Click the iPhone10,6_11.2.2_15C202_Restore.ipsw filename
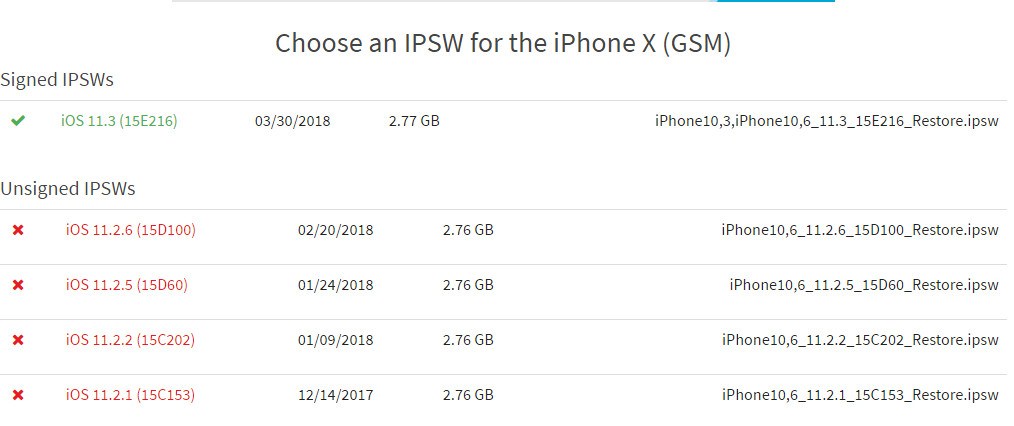 (859, 340)
